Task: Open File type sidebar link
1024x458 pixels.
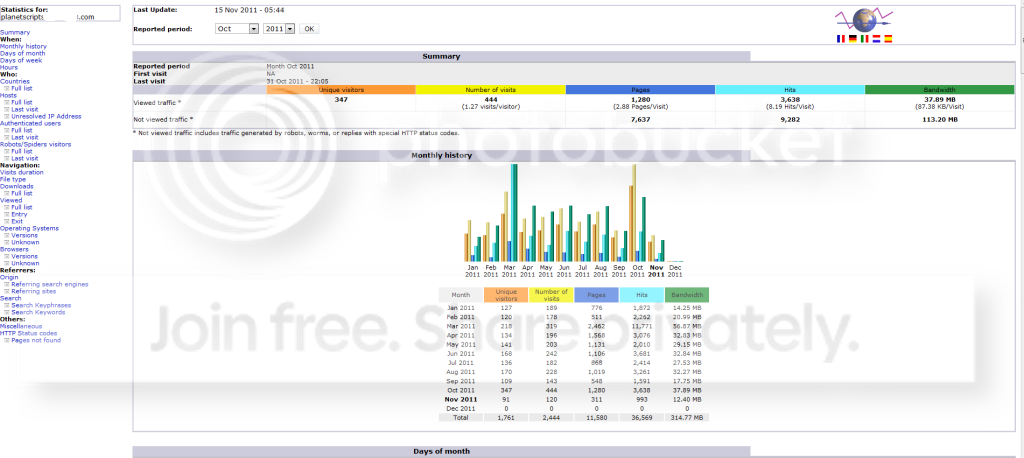Action: (x=13, y=179)
